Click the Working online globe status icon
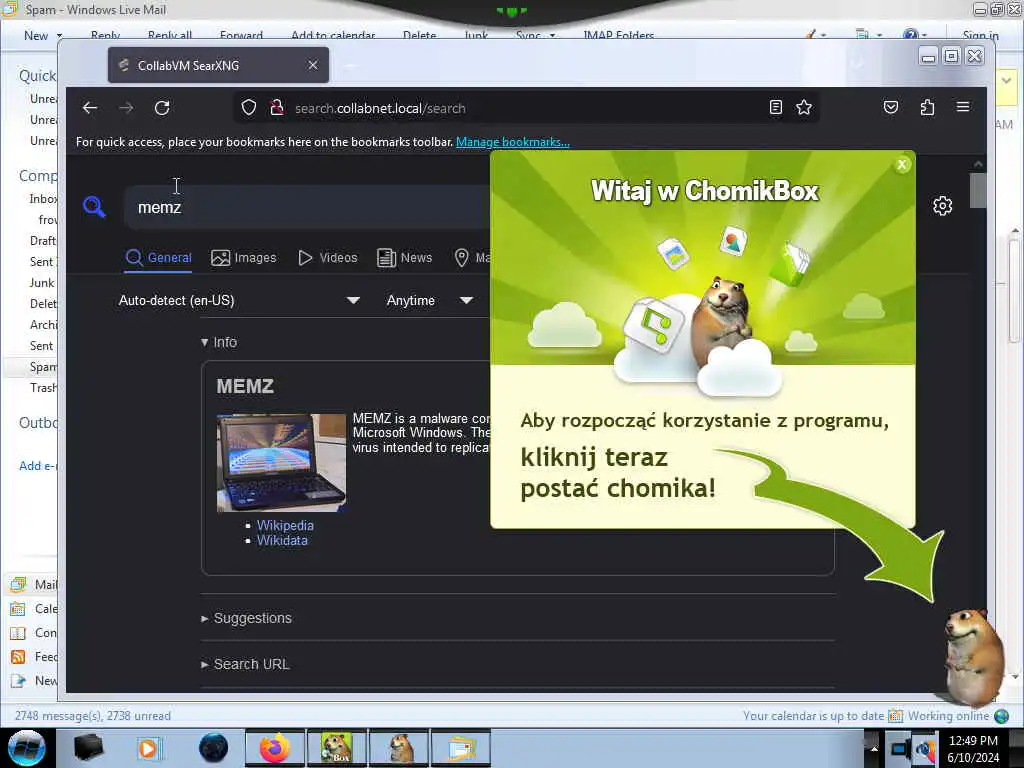Image resolution: width=1024 pixels, height=768 pixels. [1002, 716]
